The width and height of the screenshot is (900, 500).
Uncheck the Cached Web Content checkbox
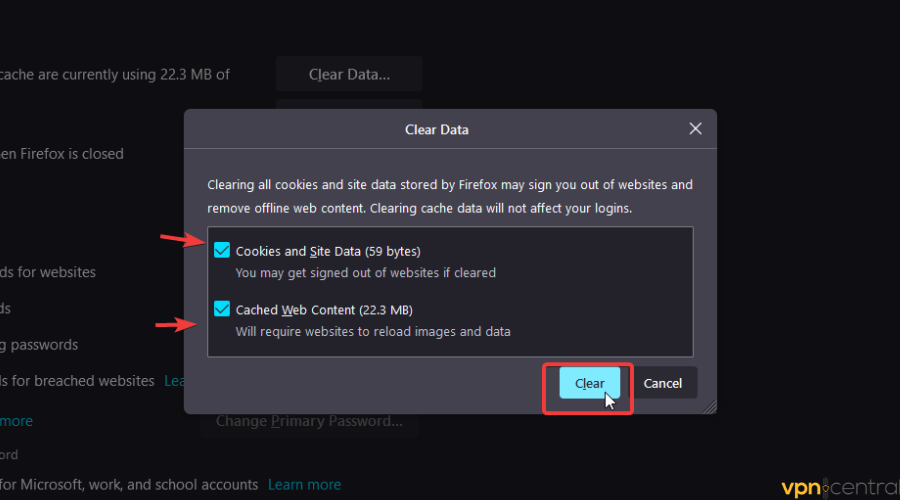pyautogui.click(x=221, y=310)
